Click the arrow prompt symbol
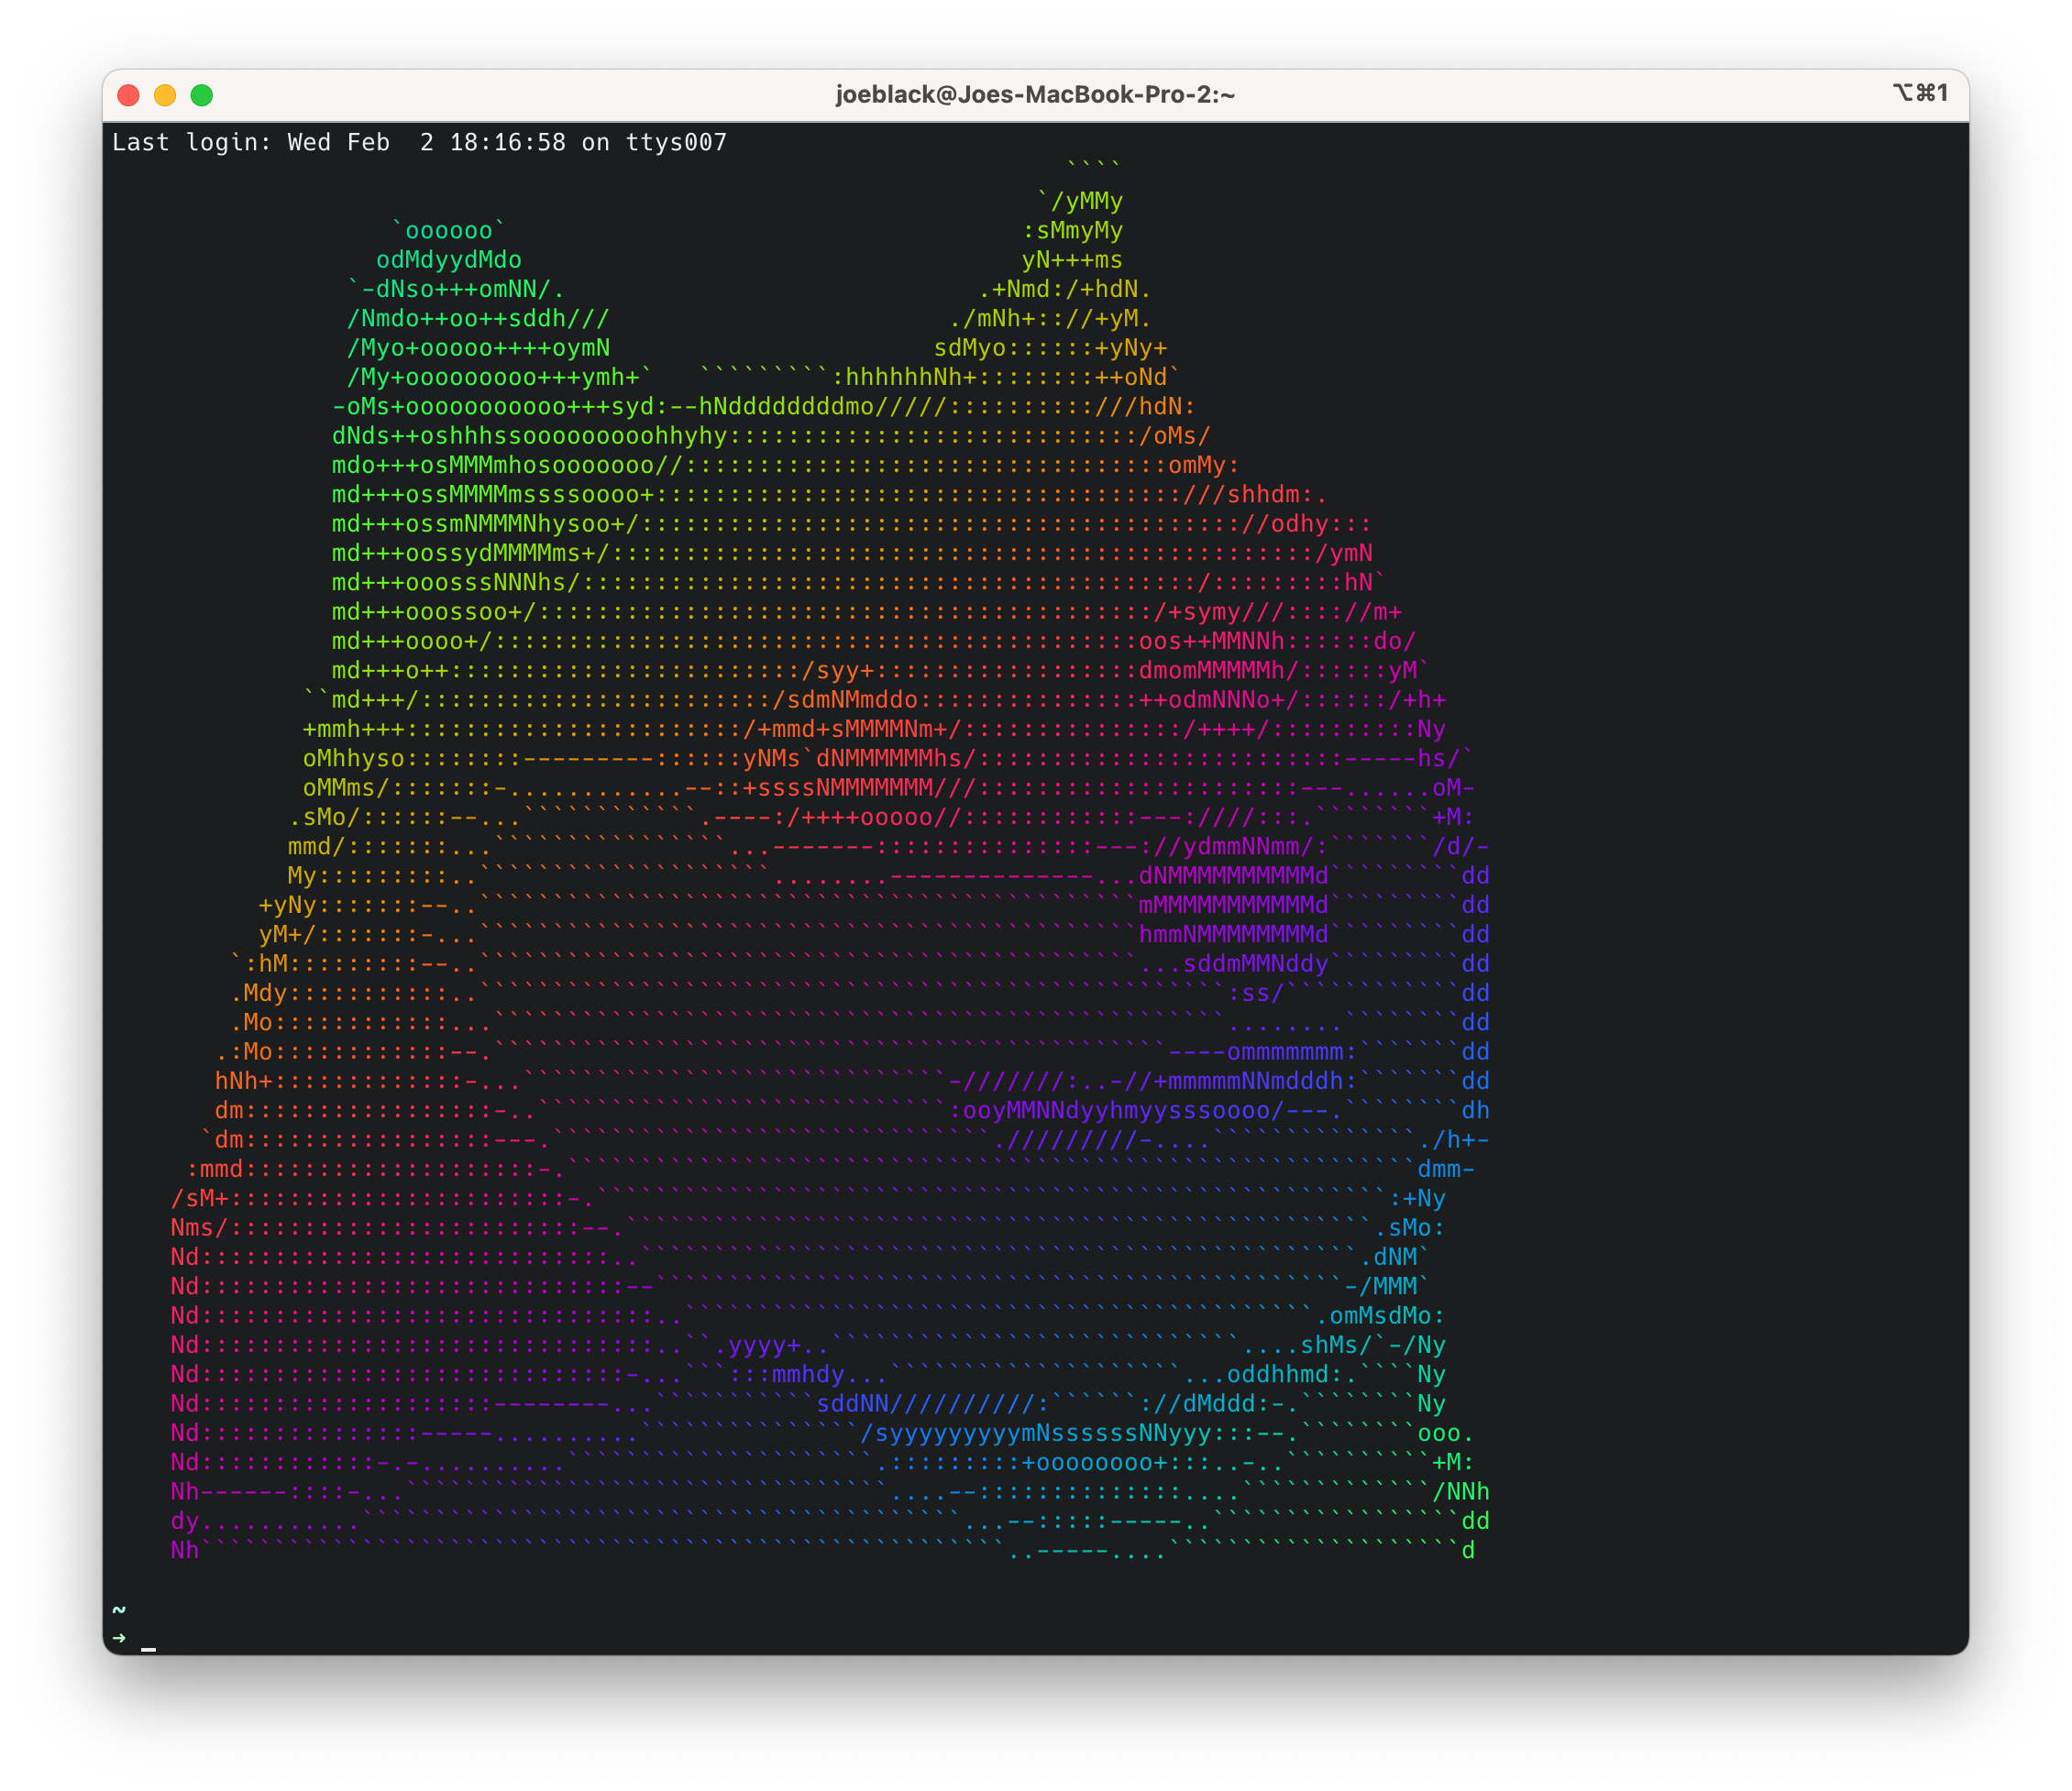Image resolution: width=2072 pixels, height=1791 pixels. pos(119,1638)
